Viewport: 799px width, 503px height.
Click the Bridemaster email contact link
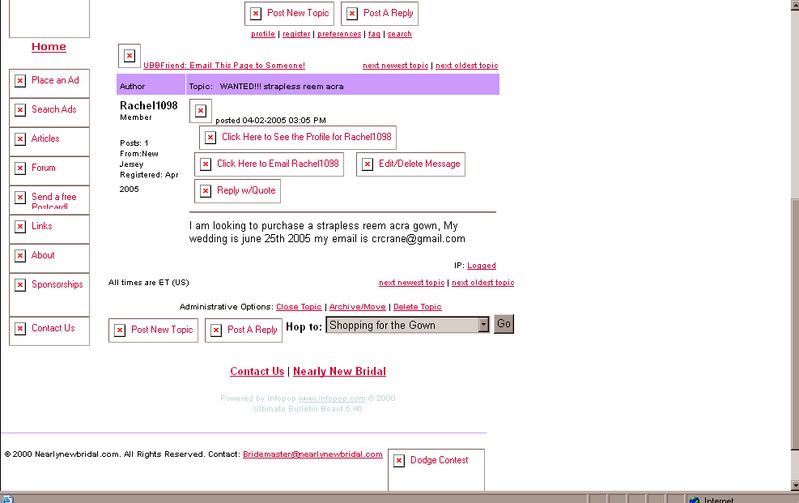point(312,454)
